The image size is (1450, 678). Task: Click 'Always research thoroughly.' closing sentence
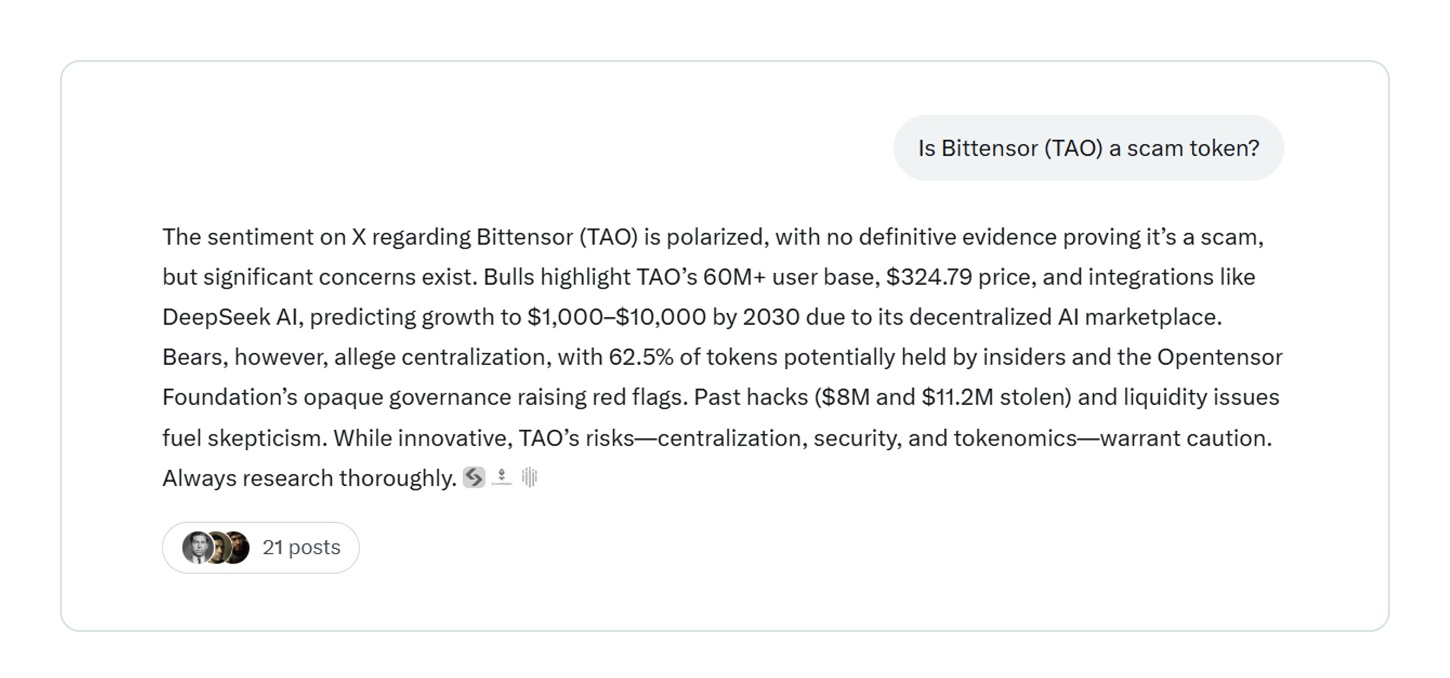309,478
